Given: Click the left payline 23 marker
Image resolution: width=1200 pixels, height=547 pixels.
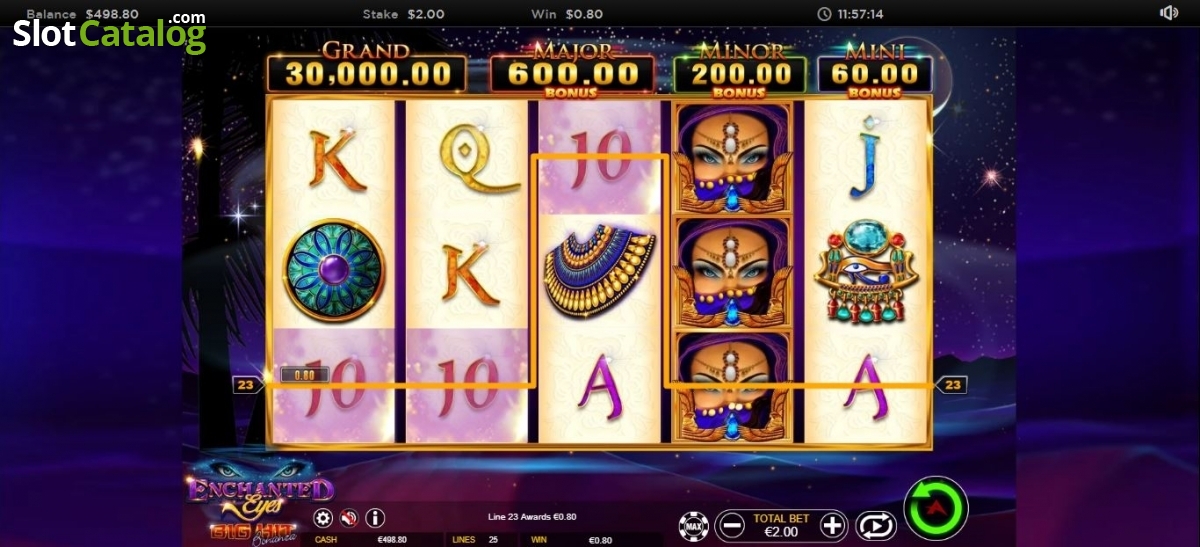Looking at the screenshot, I should point(247,384).
